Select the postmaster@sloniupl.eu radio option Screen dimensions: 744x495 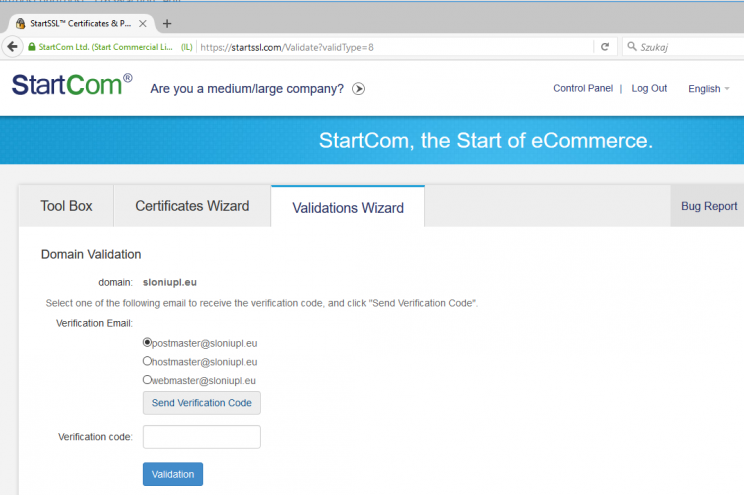pos(147,342)
